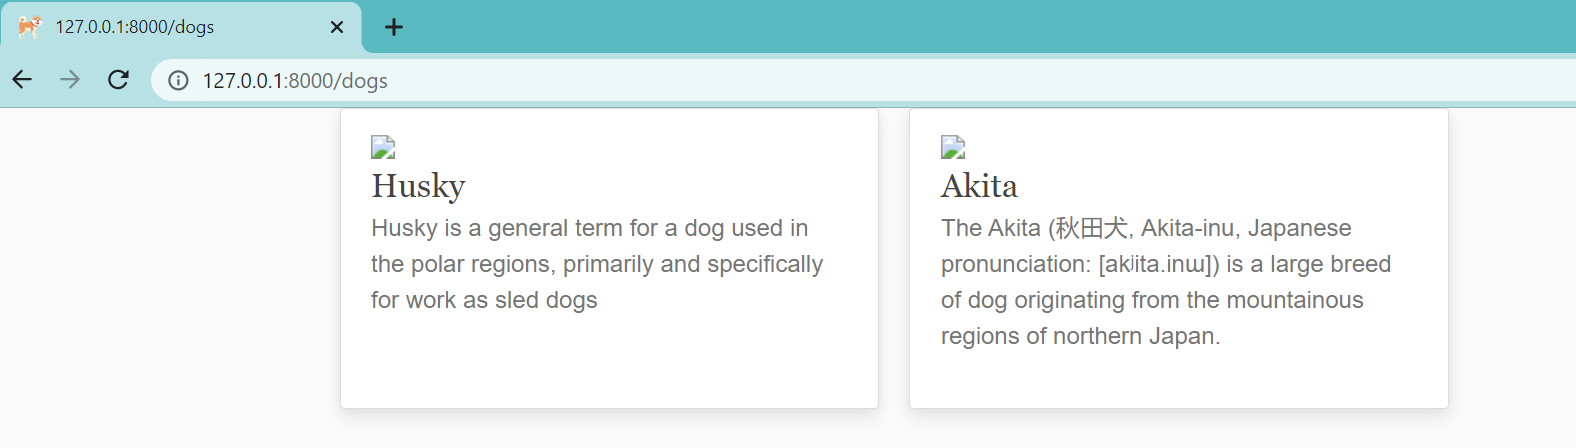Click the broken image above Akita

point(953,148)
